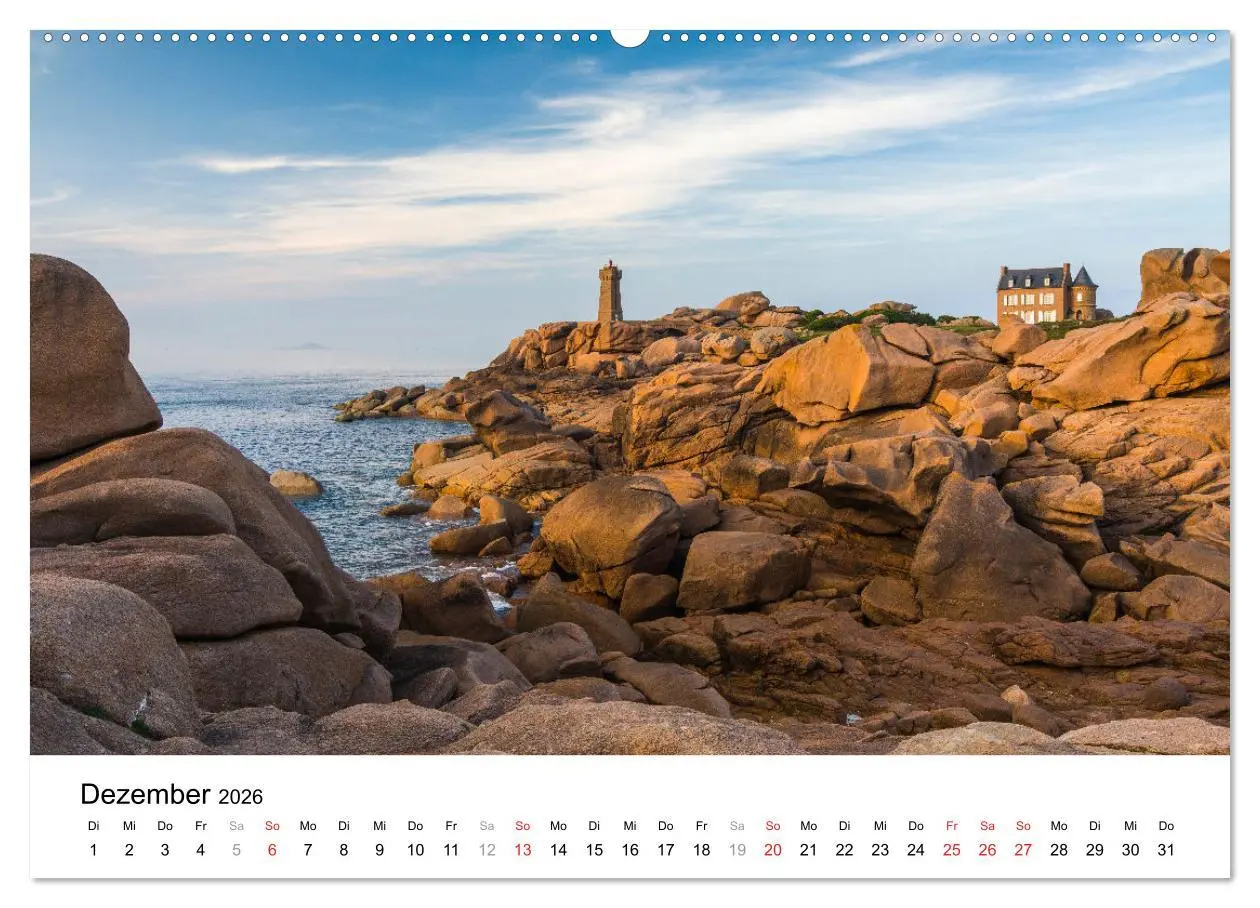The height and width of the screenshot is (908, 1260).
Task: Select the date 19 shown grayed
Action: pos(736,850)
